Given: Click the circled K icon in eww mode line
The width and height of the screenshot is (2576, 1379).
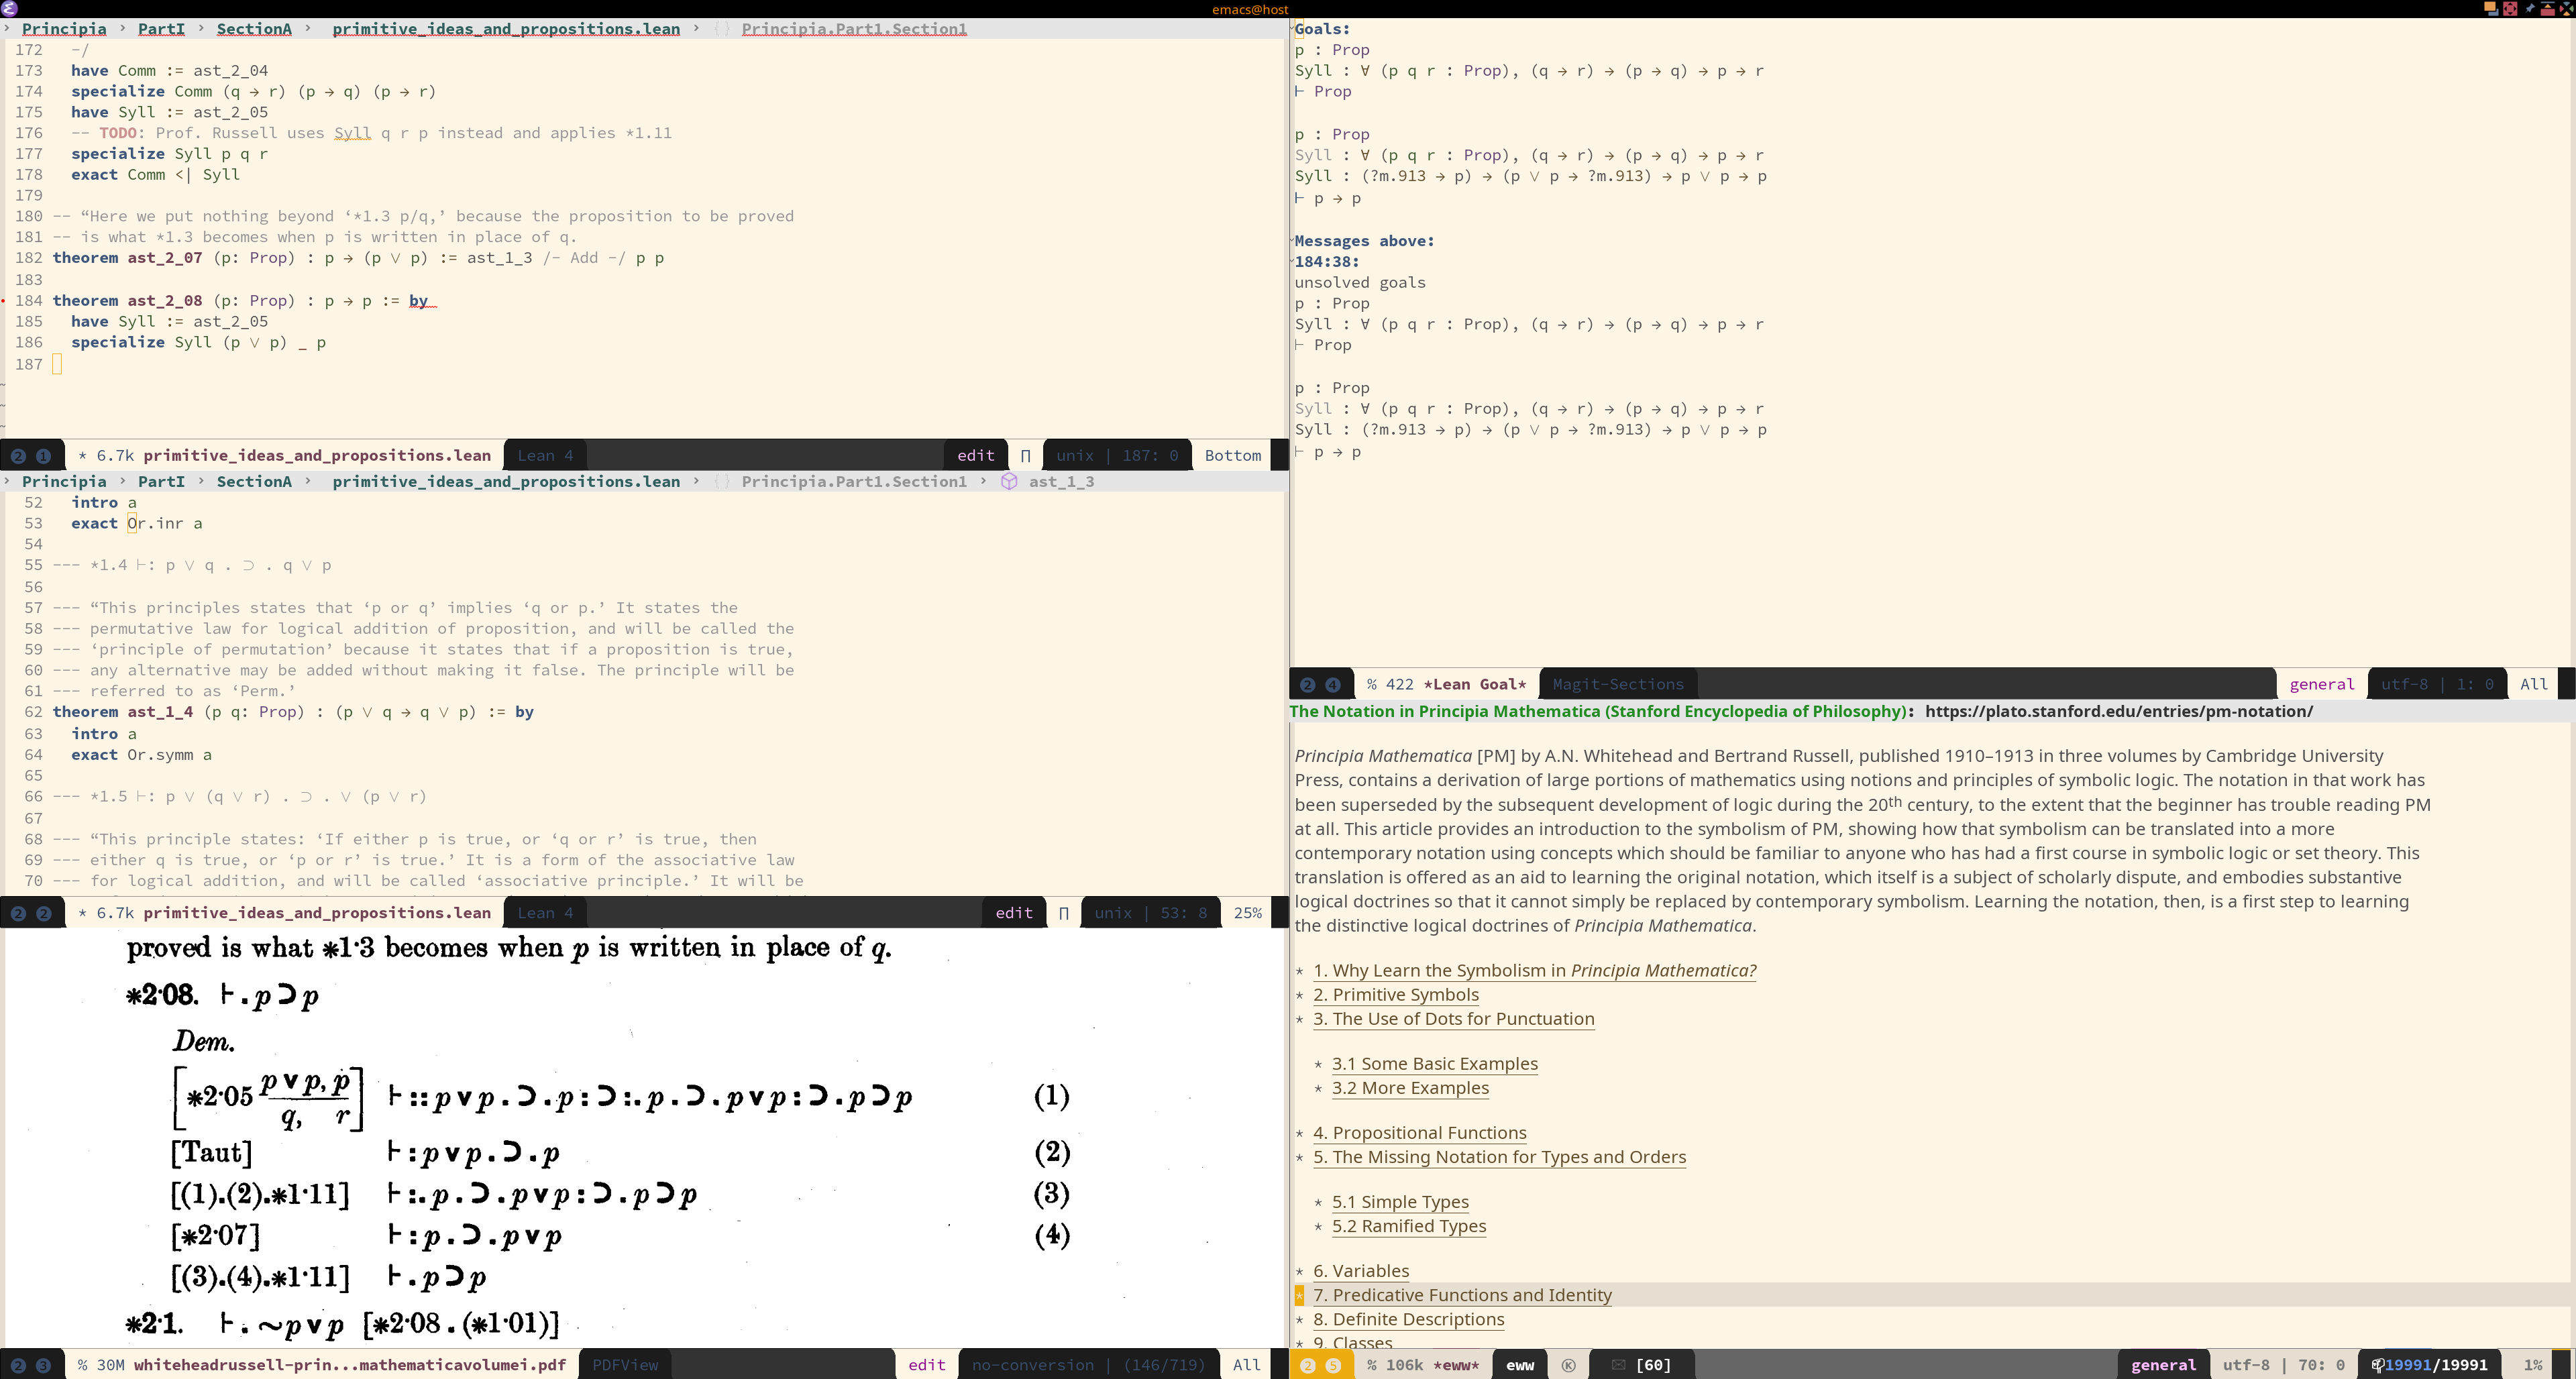Looking at the screenshot, I should [x=1568, y=1365].
